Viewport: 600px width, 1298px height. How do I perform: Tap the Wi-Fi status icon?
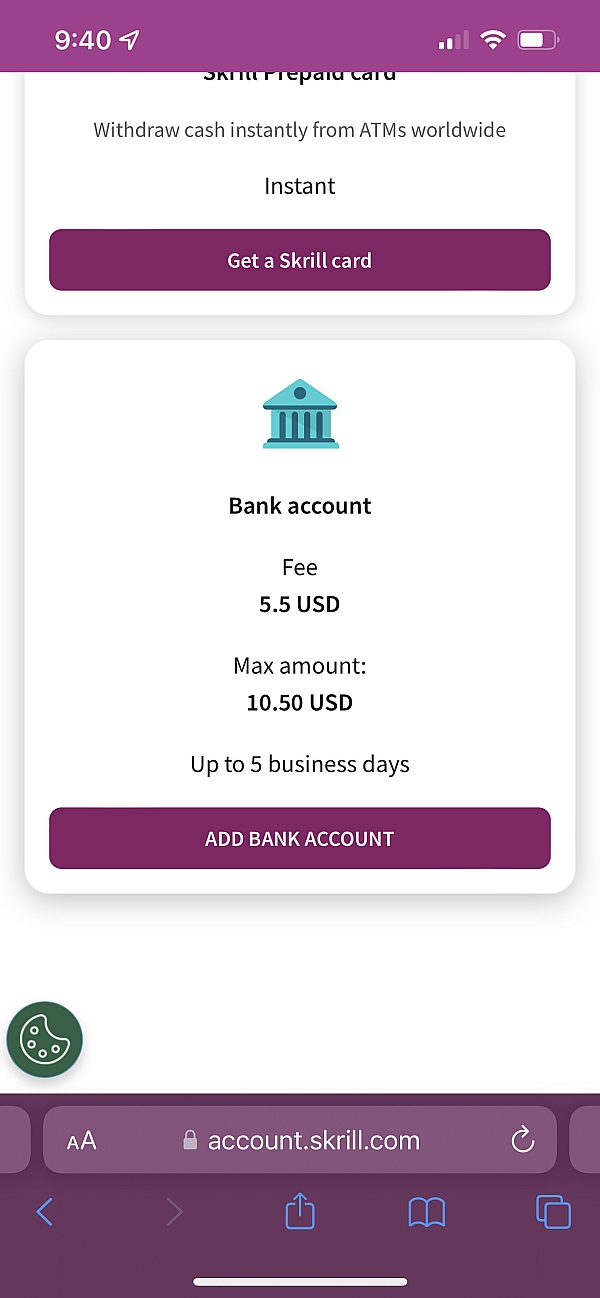[492, 40]
